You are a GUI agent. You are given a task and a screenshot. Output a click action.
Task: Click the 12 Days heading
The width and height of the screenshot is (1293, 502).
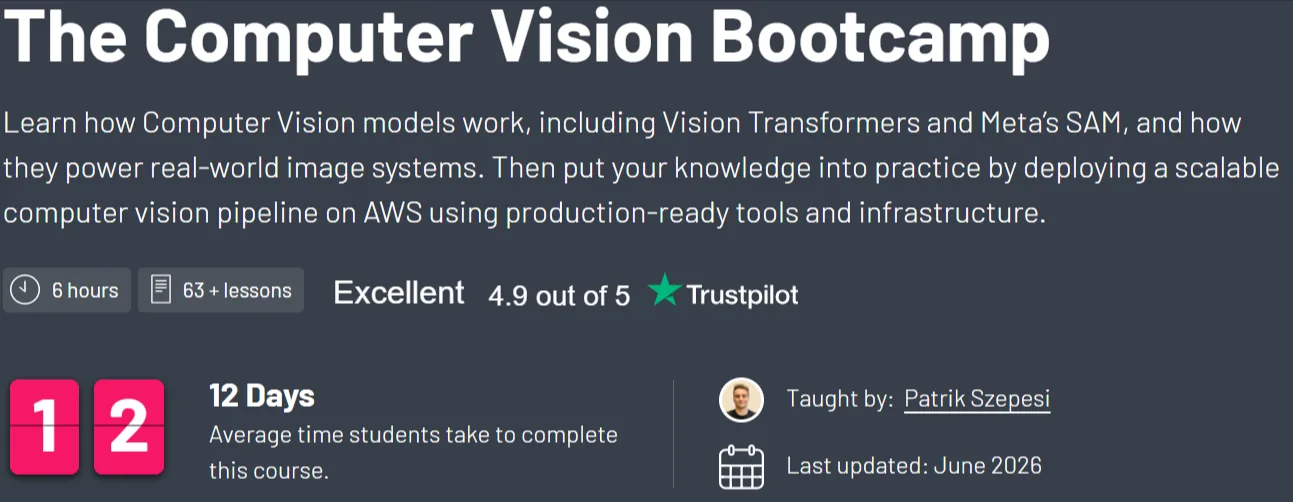click(262, 396)
